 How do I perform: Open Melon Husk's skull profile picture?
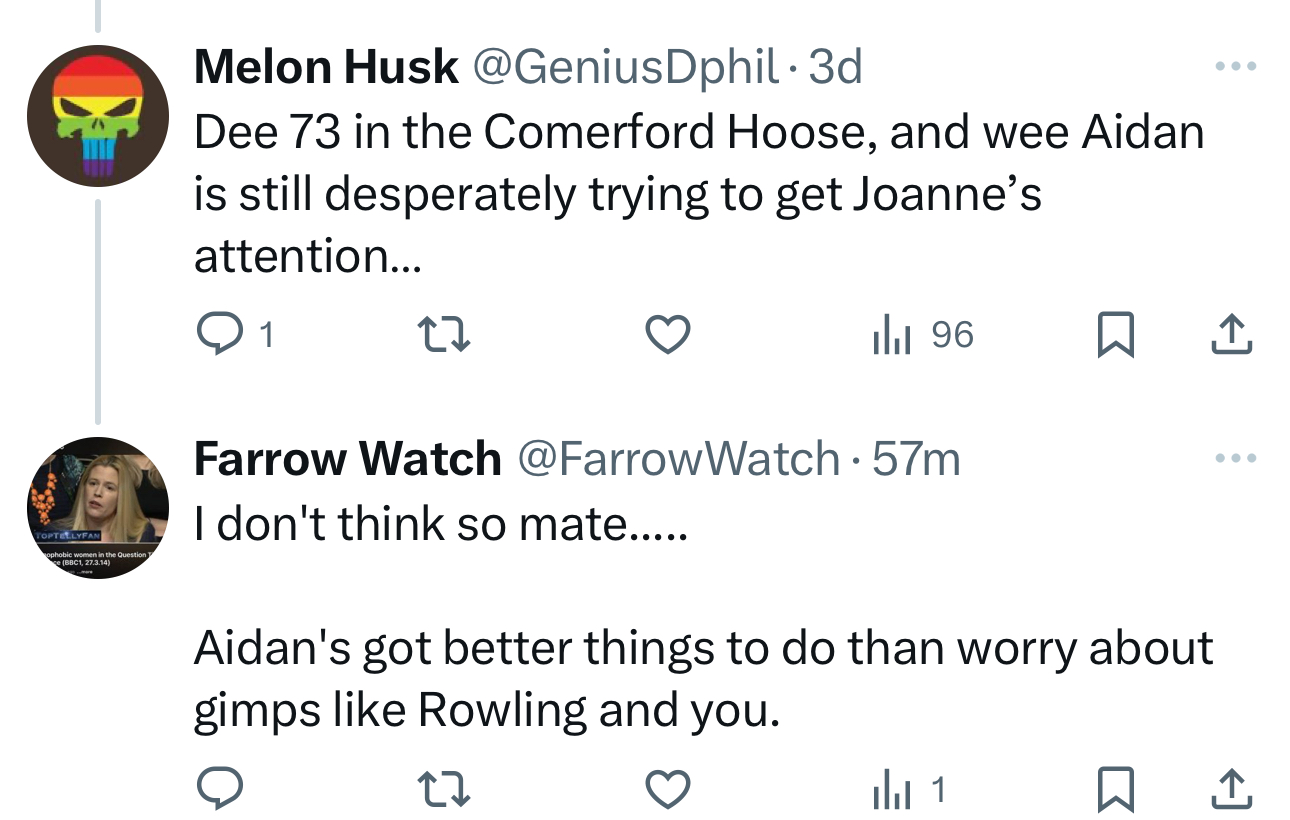point(97,117)
